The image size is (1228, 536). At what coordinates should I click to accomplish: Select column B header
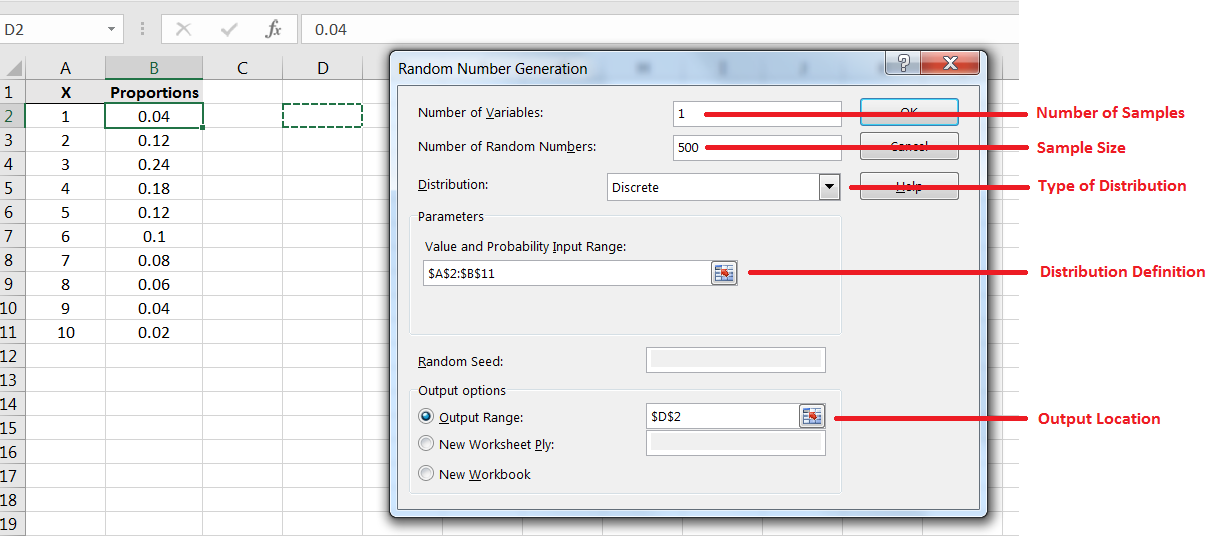(154, 68)
